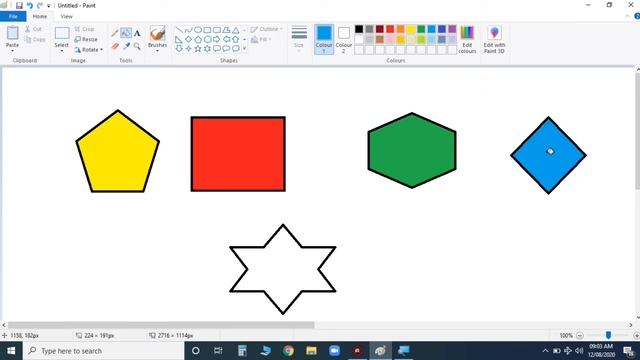Screen dimensions: 640x360
Task: Choose the Triangle shape
Action: pyautogui.click(x=236, y=30)
